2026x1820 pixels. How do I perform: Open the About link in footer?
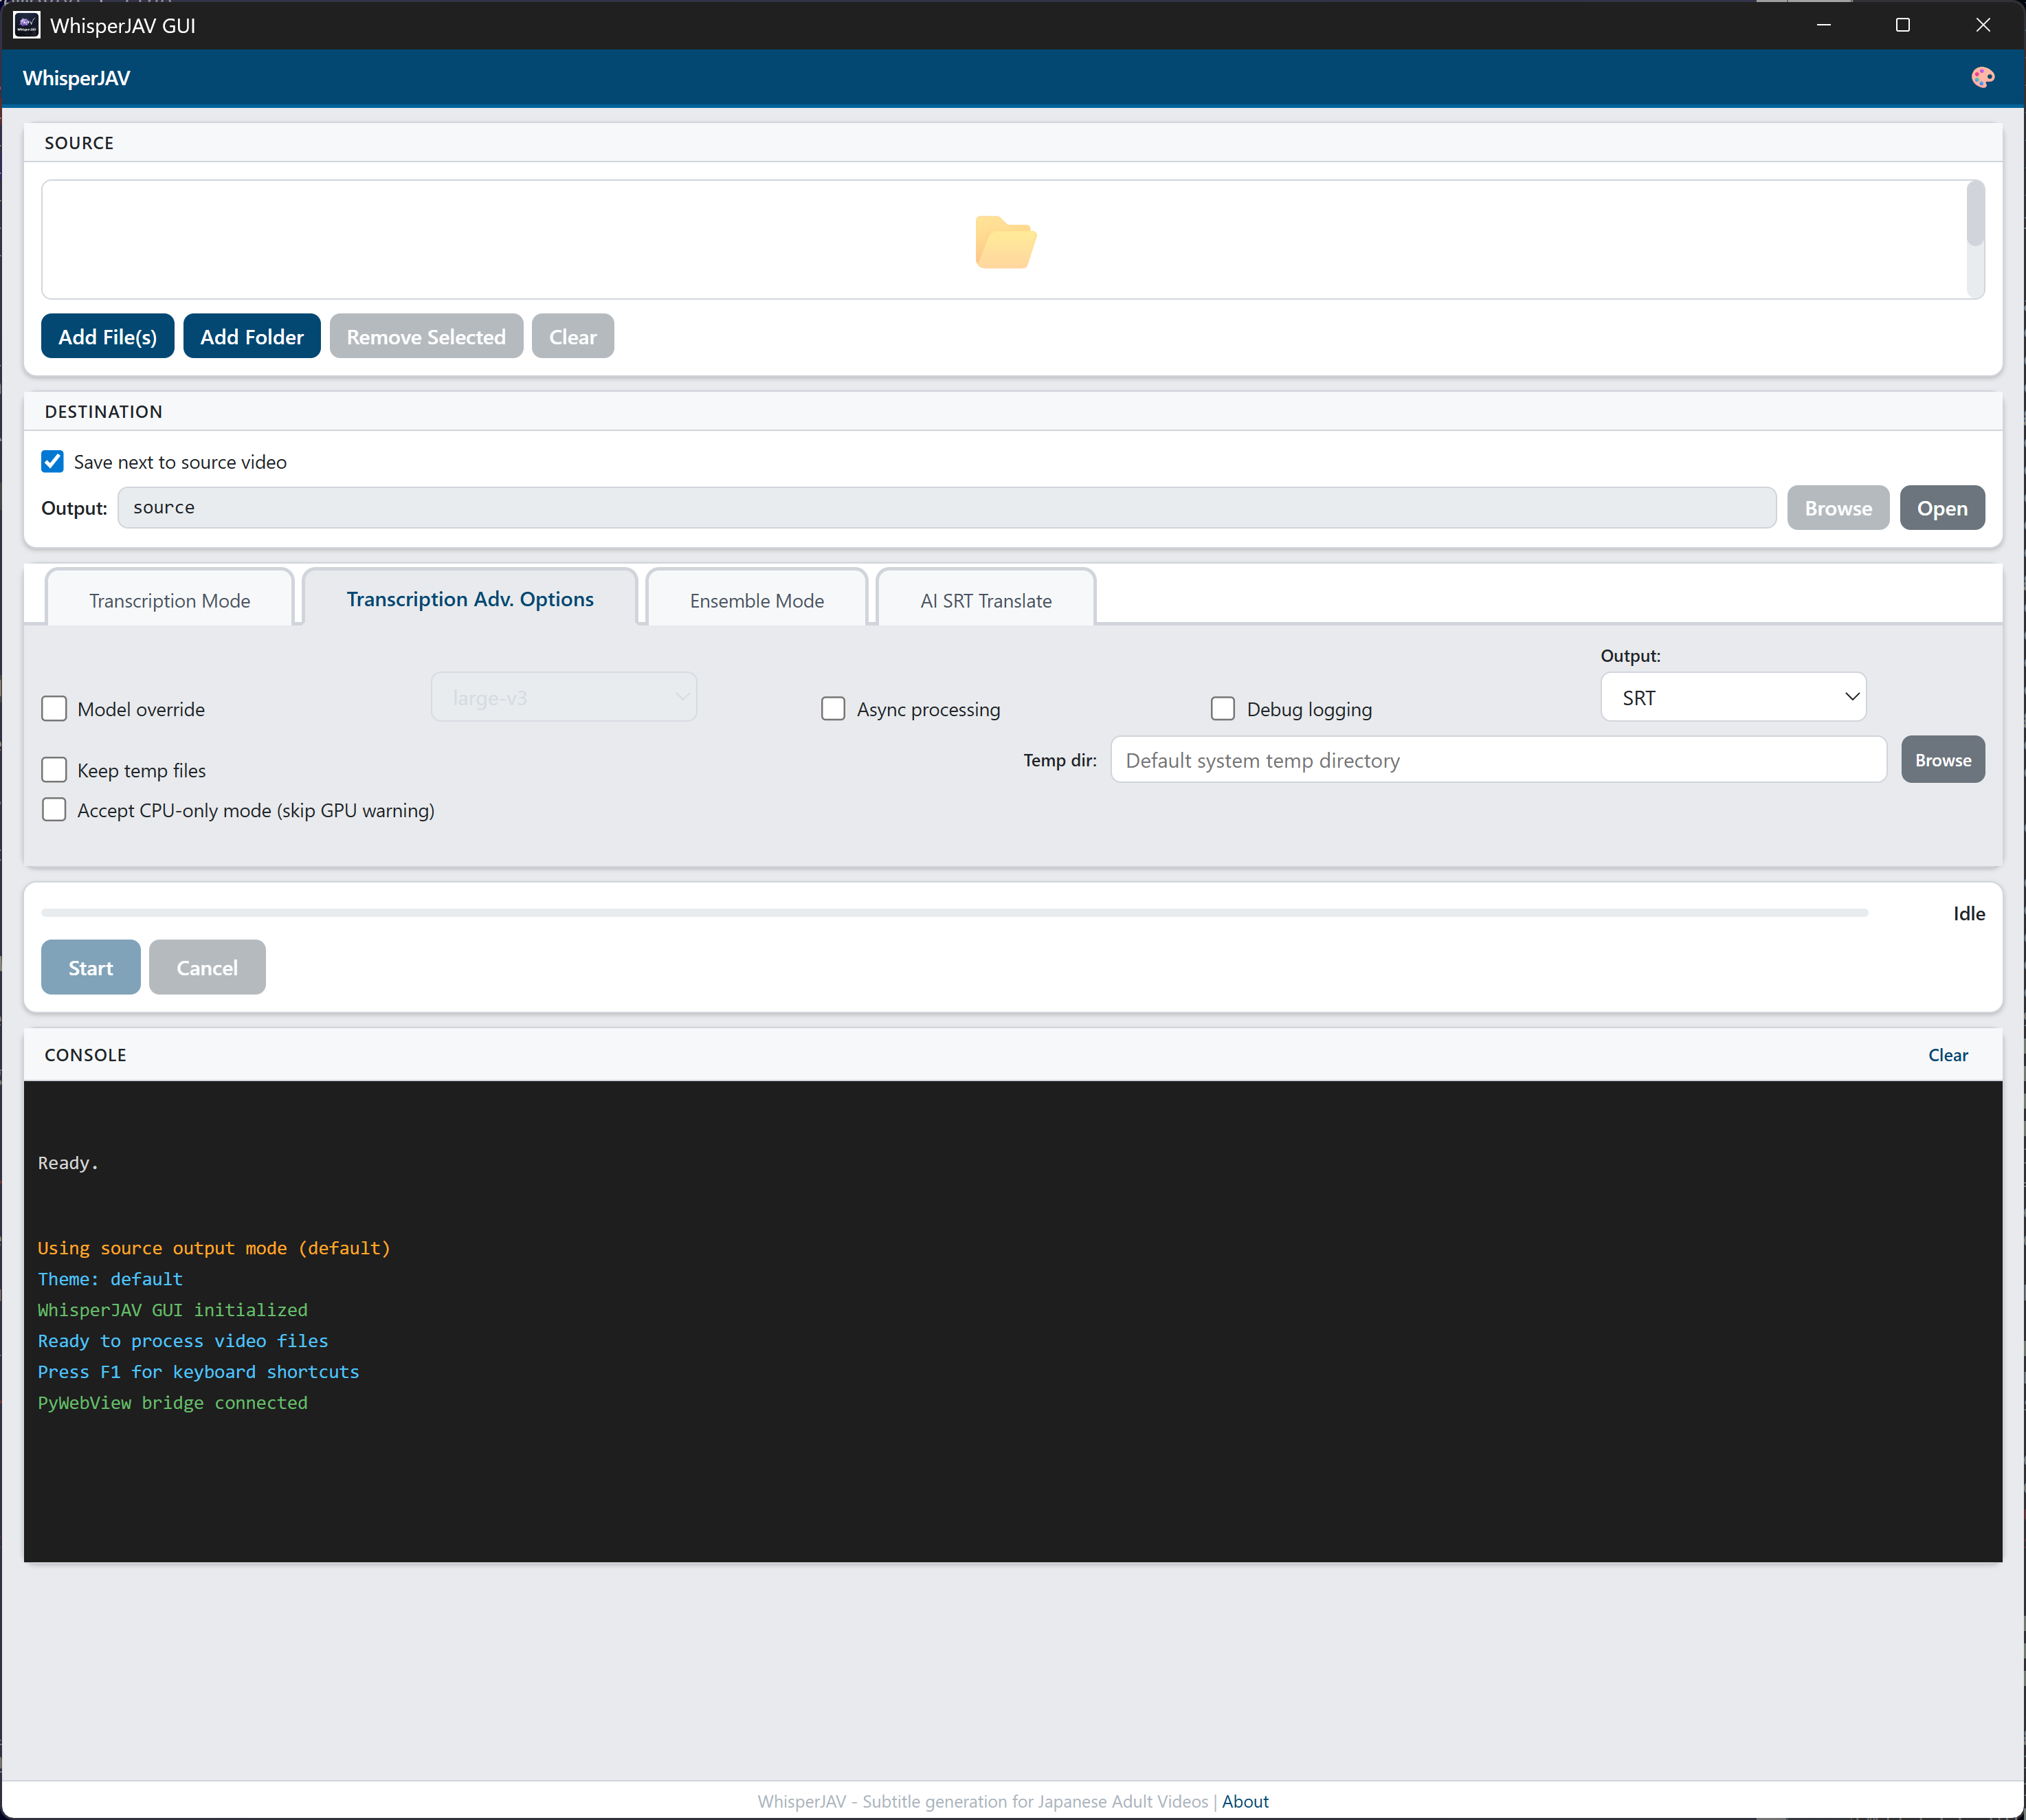click(1244, 1801)
